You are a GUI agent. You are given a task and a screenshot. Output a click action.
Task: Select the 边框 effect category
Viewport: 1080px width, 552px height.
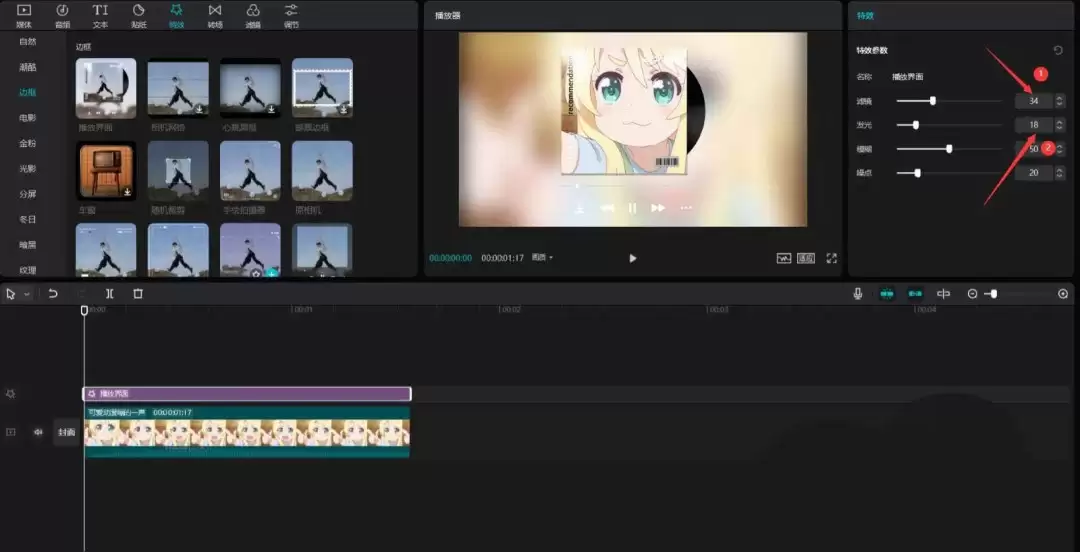click(28, 92)
